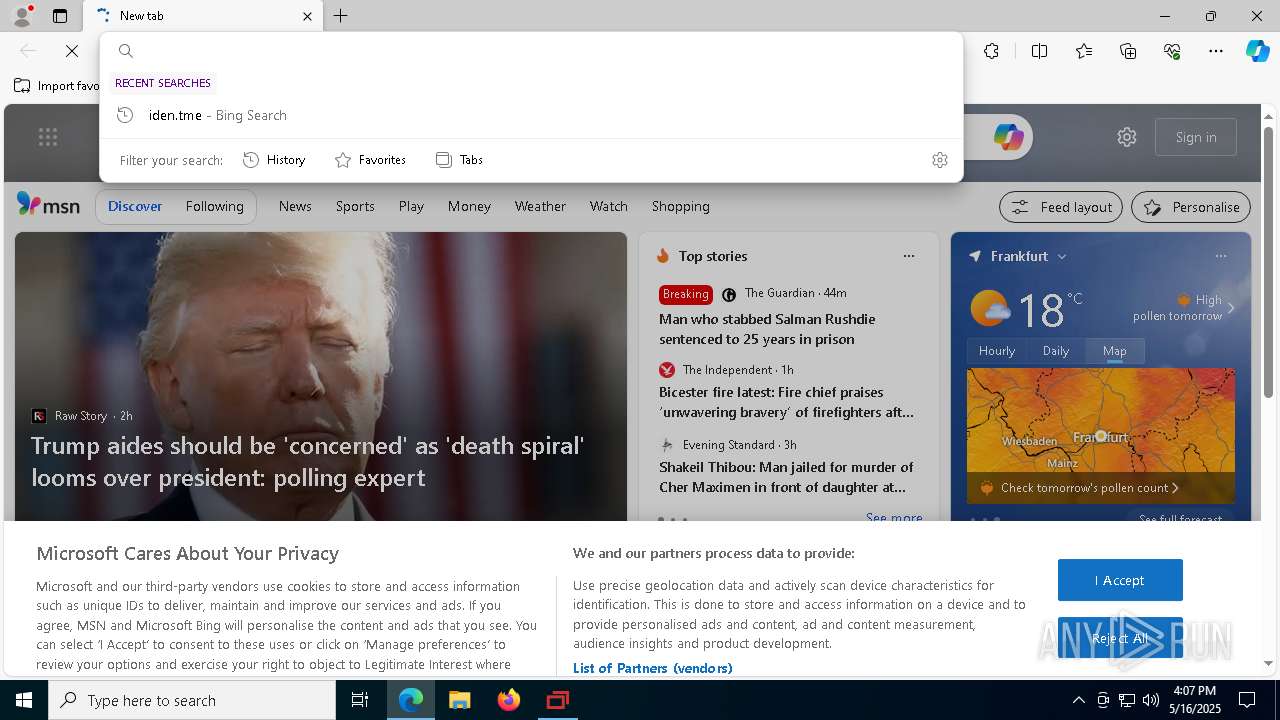Image resolution: width=1280 pixels, height=720 pixels.
Task: Click Import favorites on favorites bar
Action: 57,86
